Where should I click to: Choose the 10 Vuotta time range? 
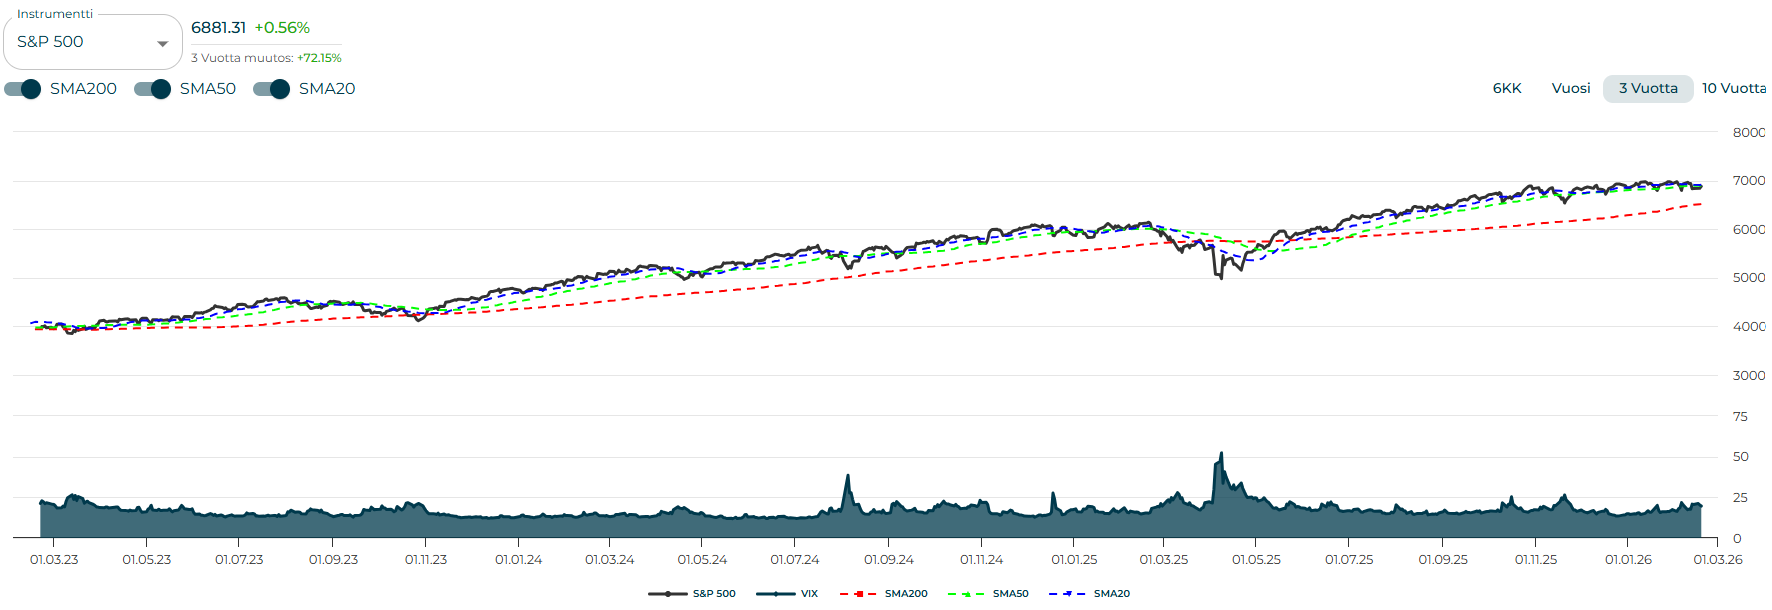click(1733, 88)
